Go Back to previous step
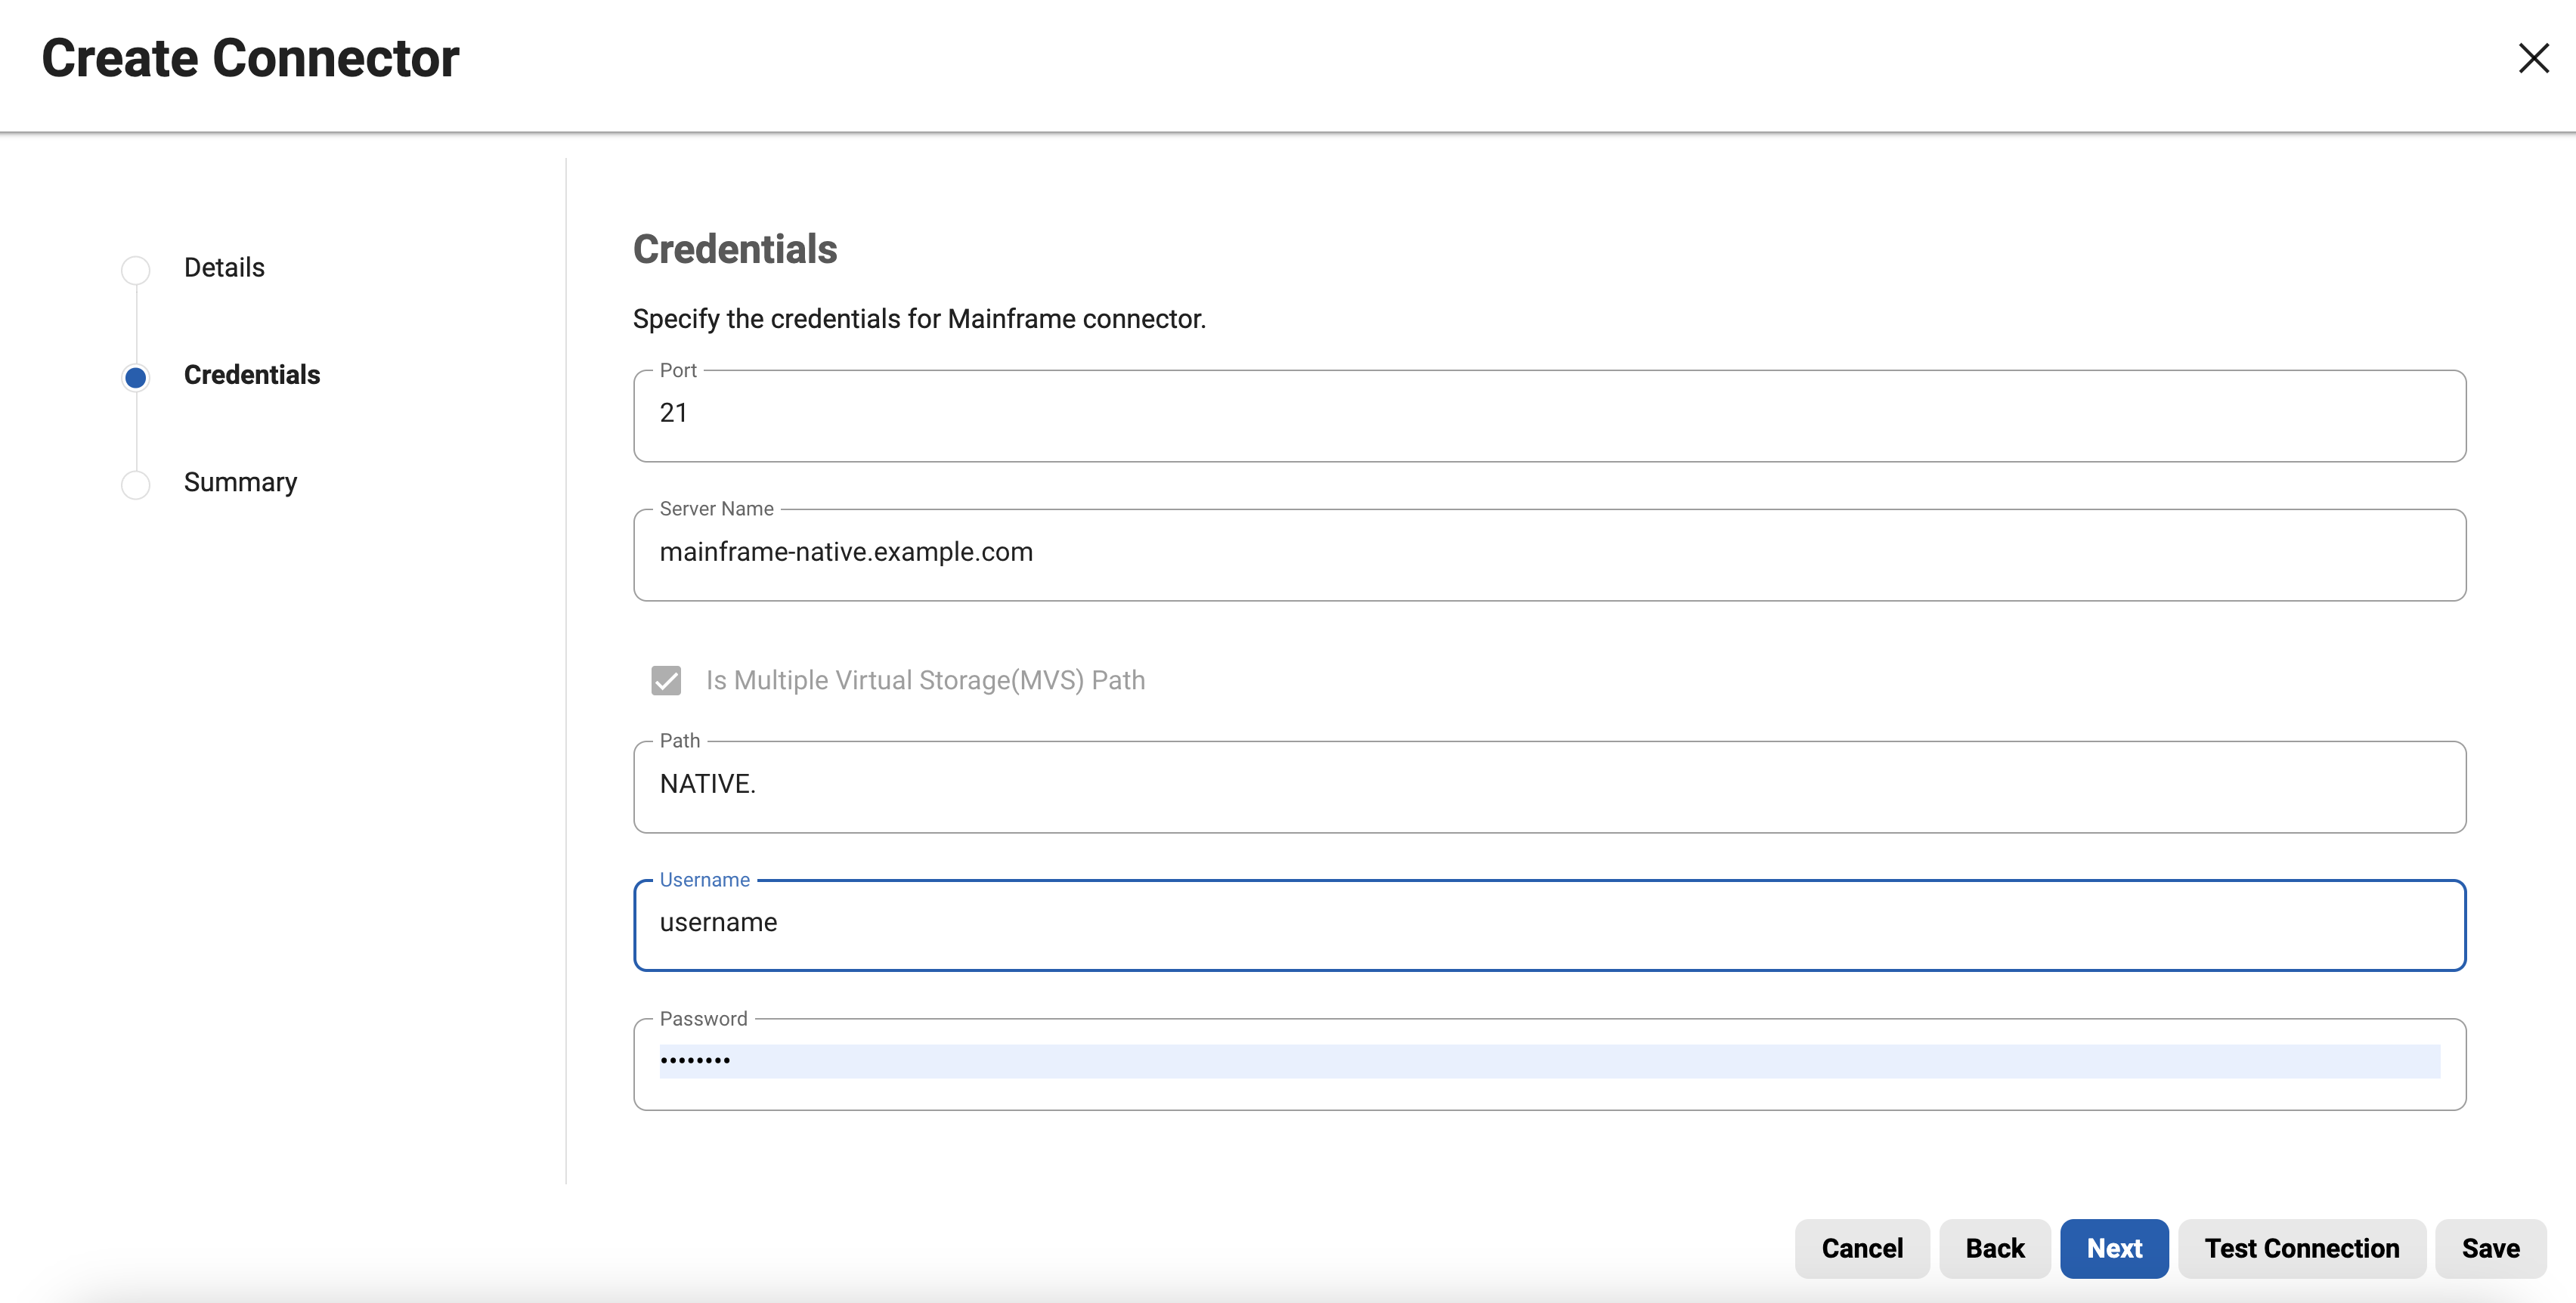Screen dimensions: 2576x1303 point(1994,1248)
